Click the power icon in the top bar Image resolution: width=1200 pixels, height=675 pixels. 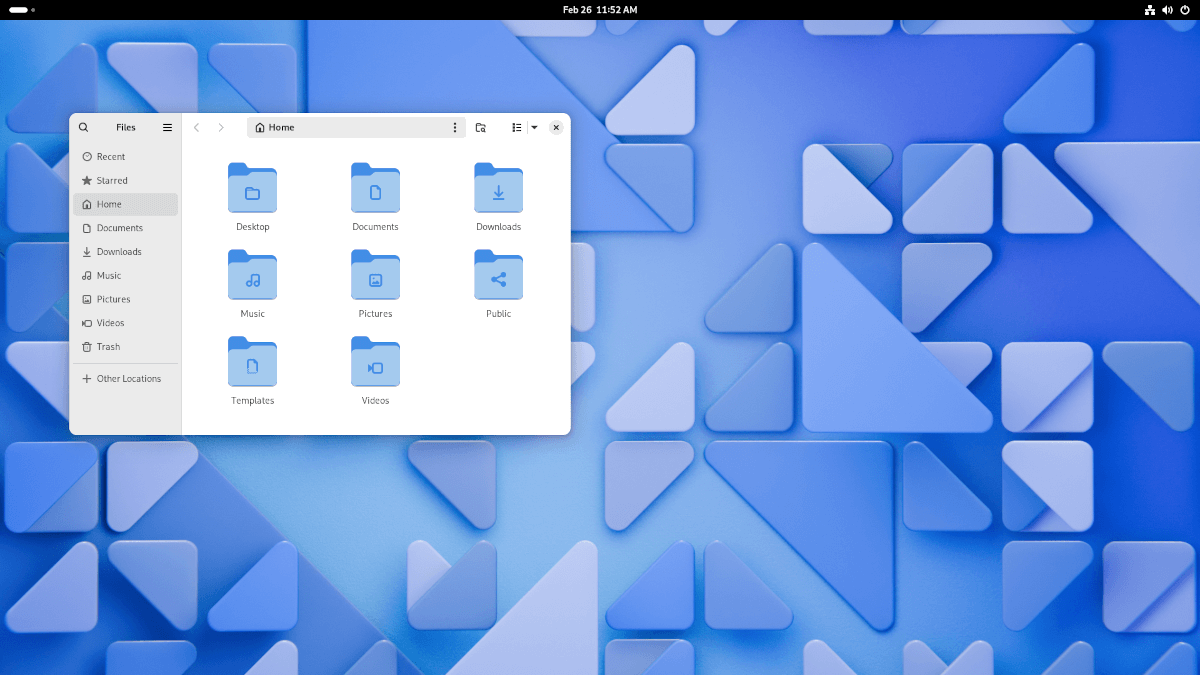pyautogui.click(x=1184, y=10)
